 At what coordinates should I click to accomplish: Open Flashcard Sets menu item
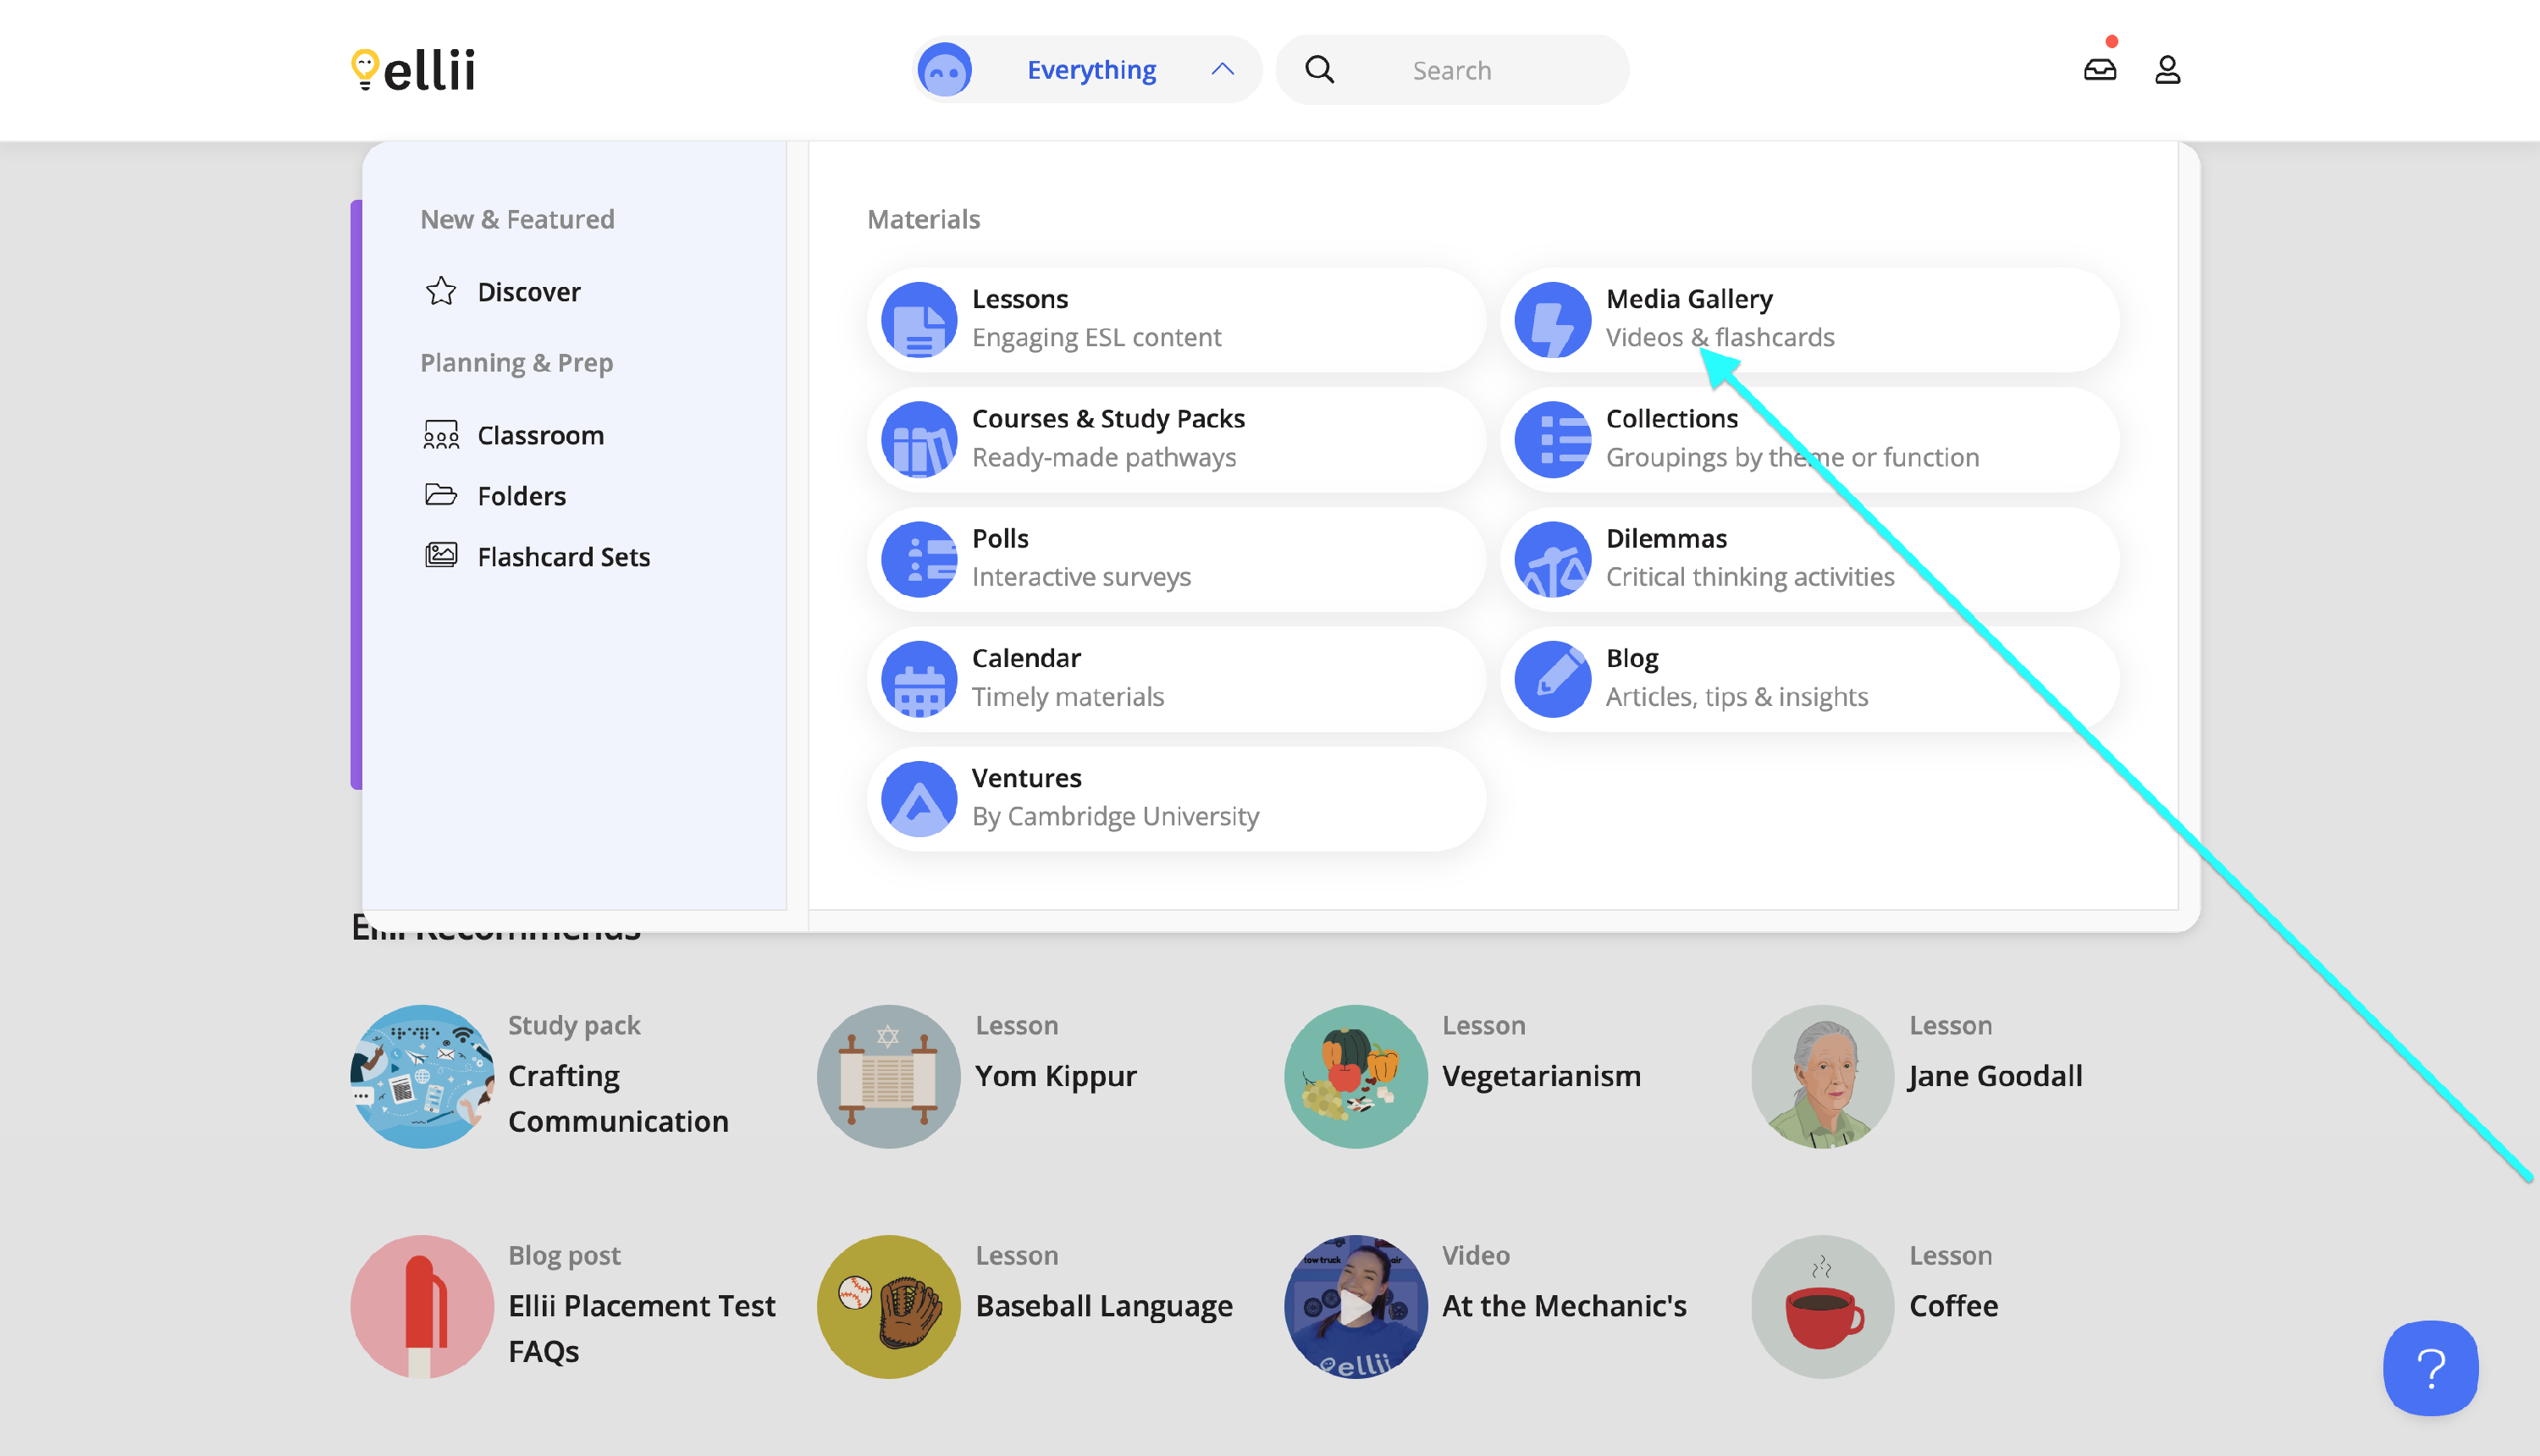tap(563, 557)
